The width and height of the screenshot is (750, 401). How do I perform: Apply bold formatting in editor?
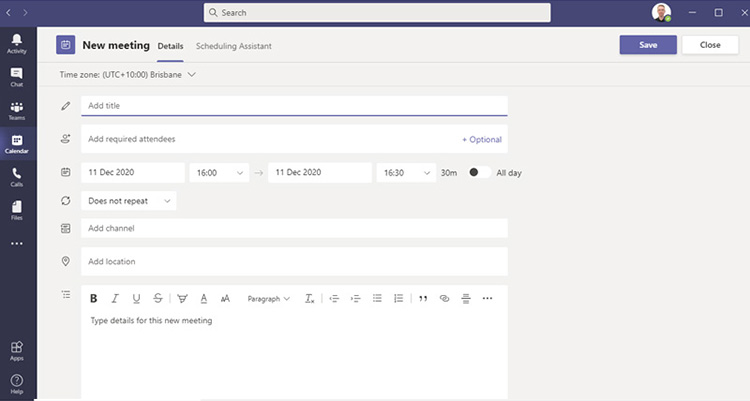[x=94, y=298]
